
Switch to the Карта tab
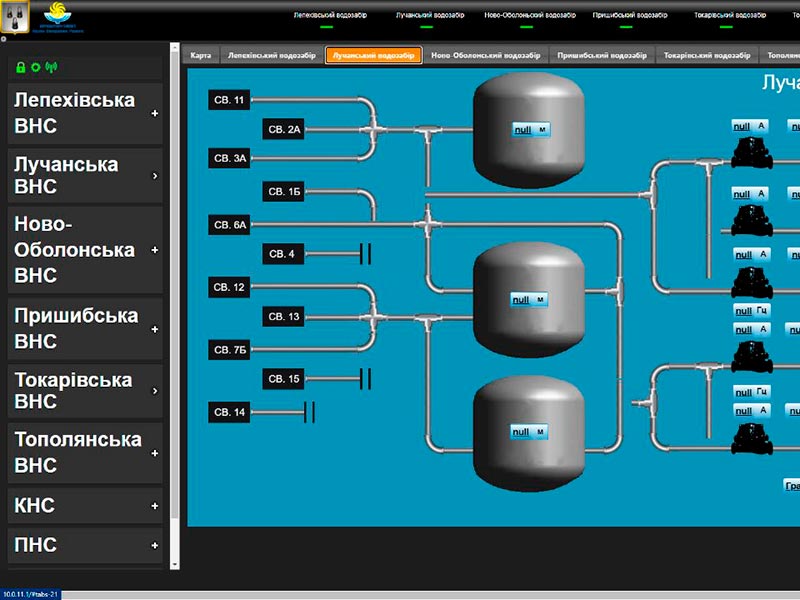click(201, 56)
